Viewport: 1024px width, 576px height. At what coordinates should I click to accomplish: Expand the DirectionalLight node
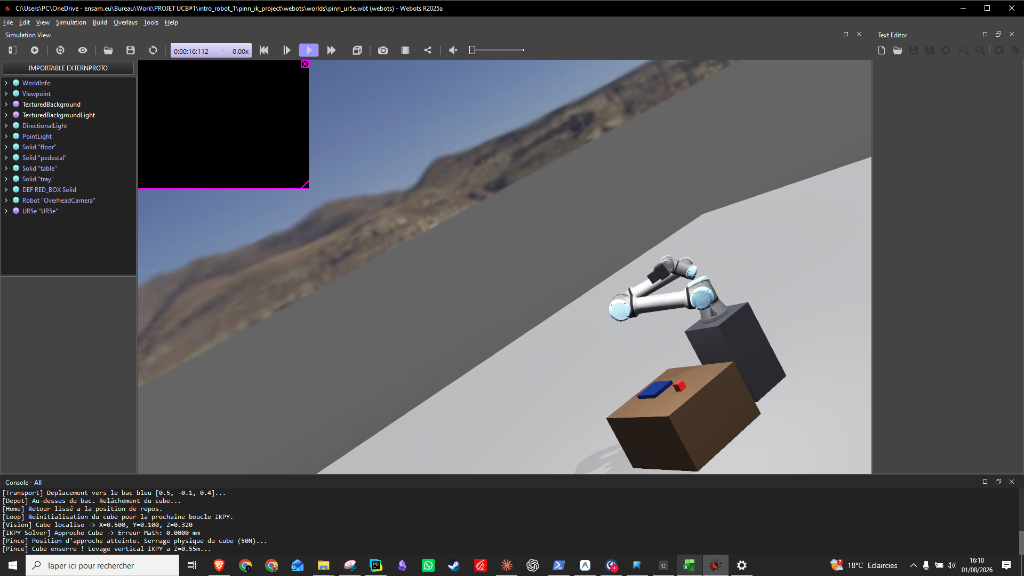coord(7,125)
